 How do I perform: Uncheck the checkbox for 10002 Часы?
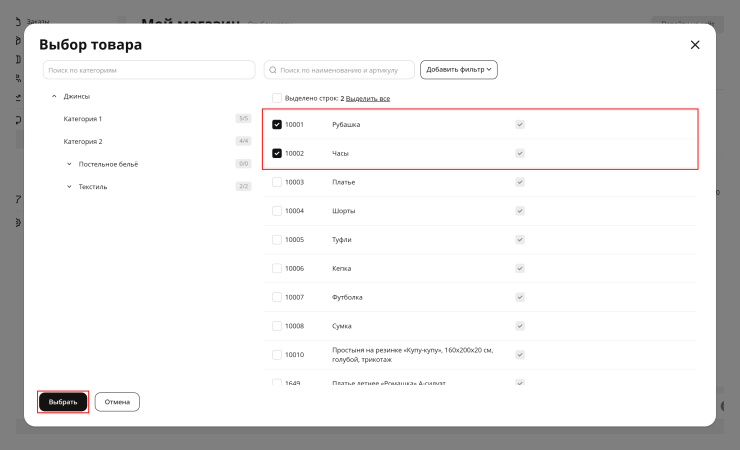[277, 153]
